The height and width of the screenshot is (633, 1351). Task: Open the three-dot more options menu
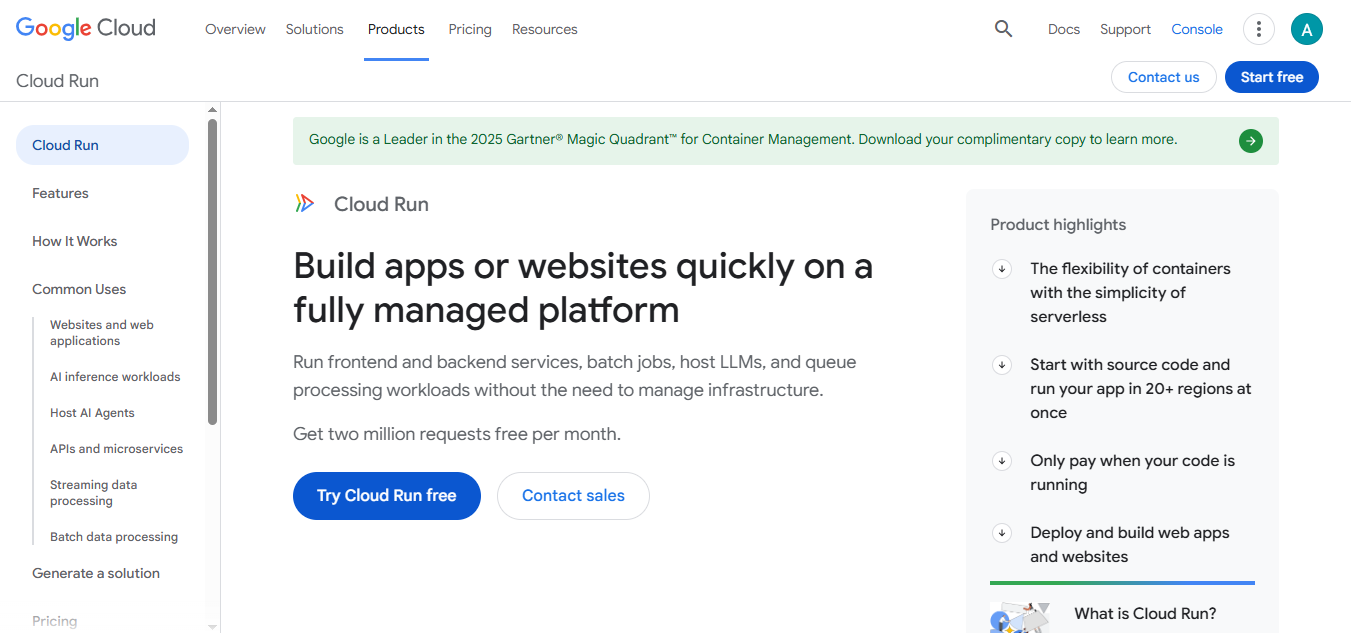pyautogui.click(x=1259, y=29)
